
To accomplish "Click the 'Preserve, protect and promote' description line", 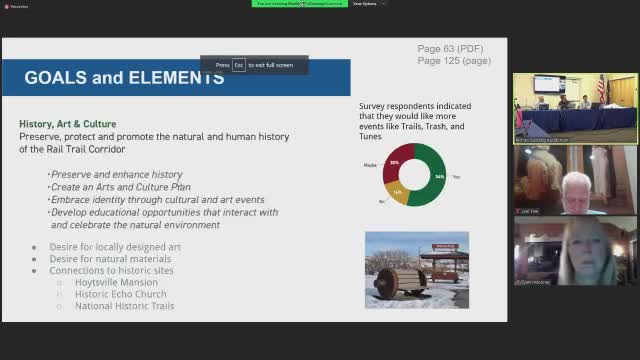I will click(154, 137).
